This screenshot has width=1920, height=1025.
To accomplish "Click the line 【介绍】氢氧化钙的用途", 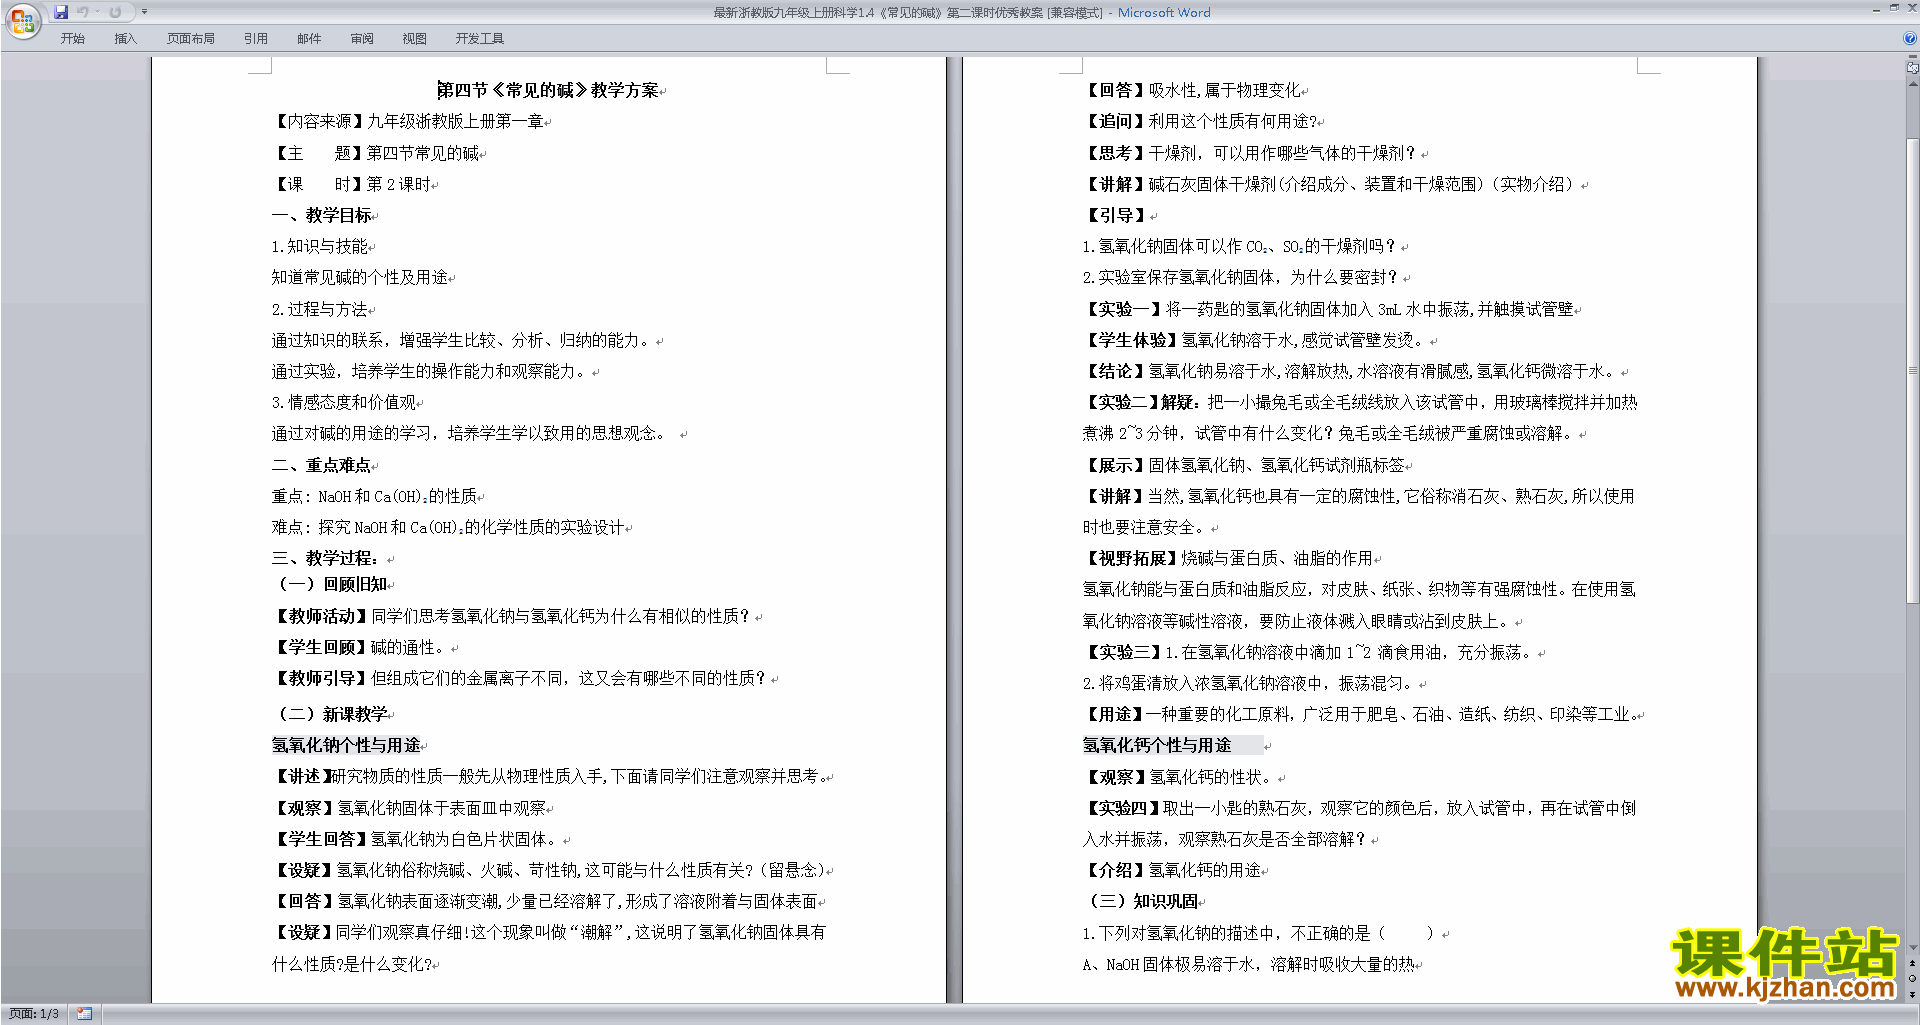I will coord(1172,870).
